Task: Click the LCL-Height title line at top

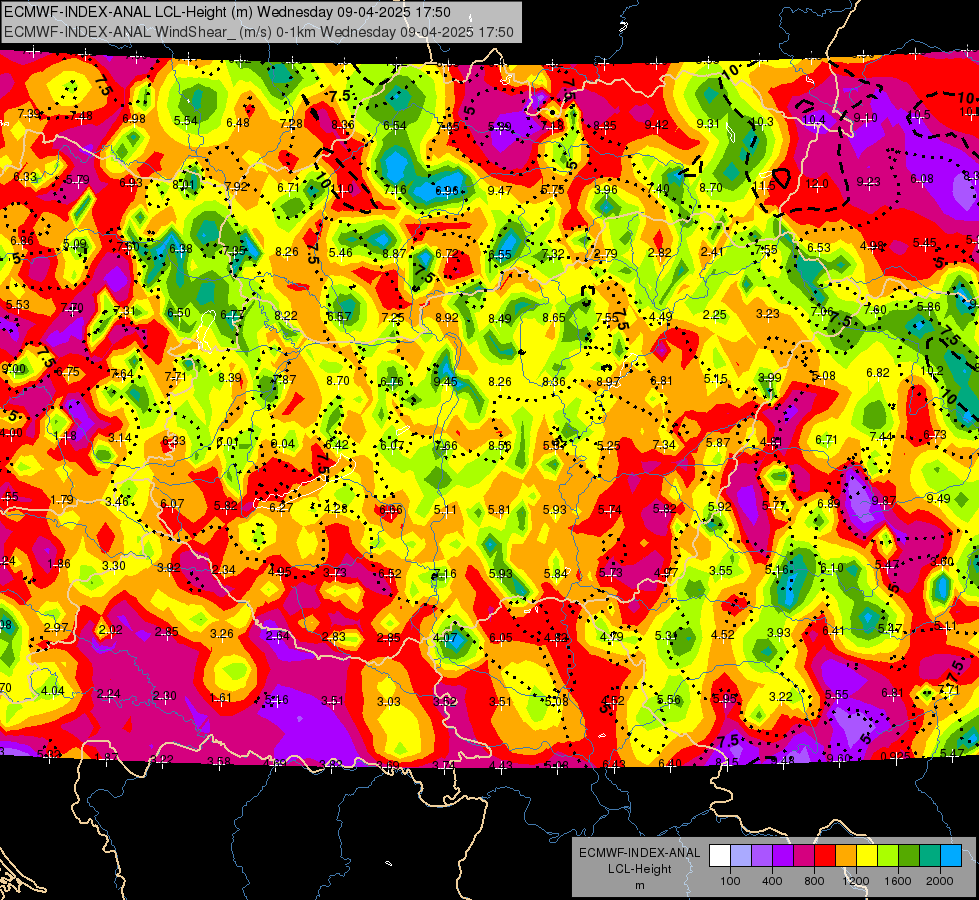Action: [227, 12]
